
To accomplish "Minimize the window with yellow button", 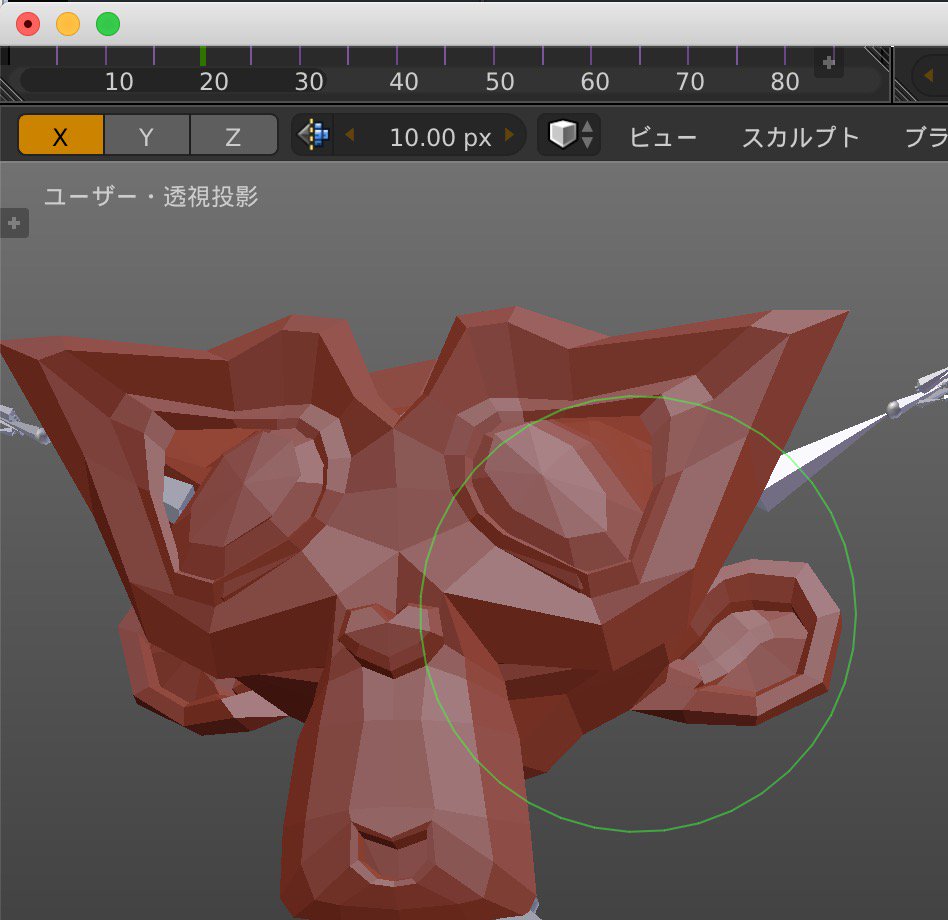I will (68, 24).
